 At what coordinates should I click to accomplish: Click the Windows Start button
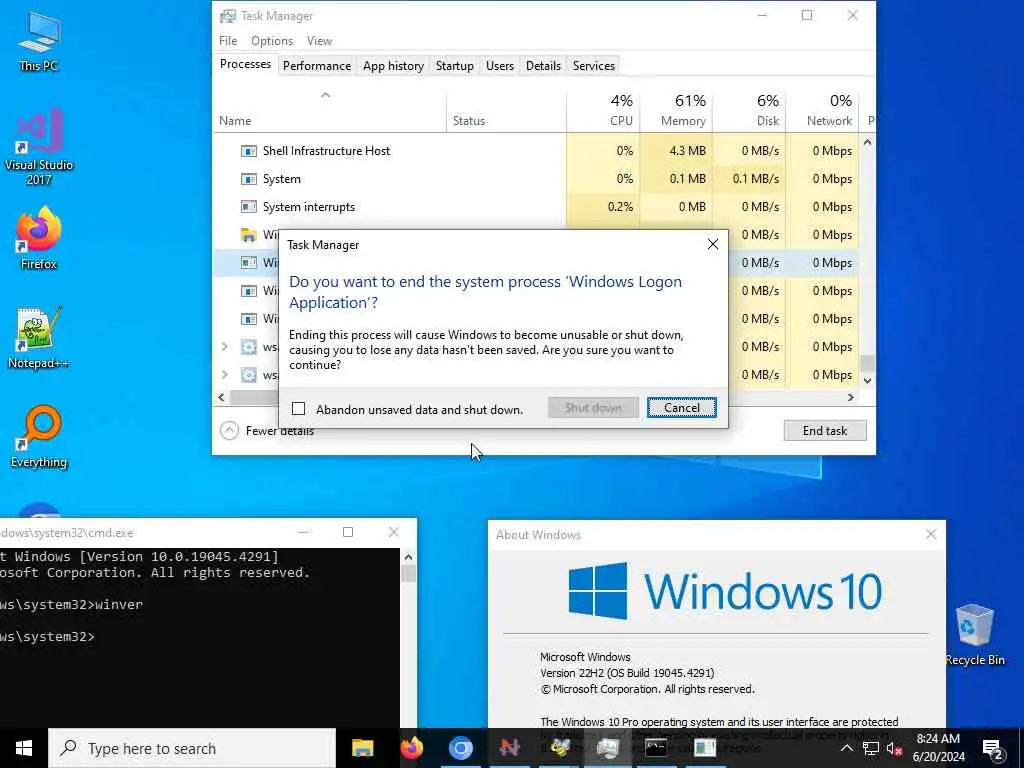24,748
